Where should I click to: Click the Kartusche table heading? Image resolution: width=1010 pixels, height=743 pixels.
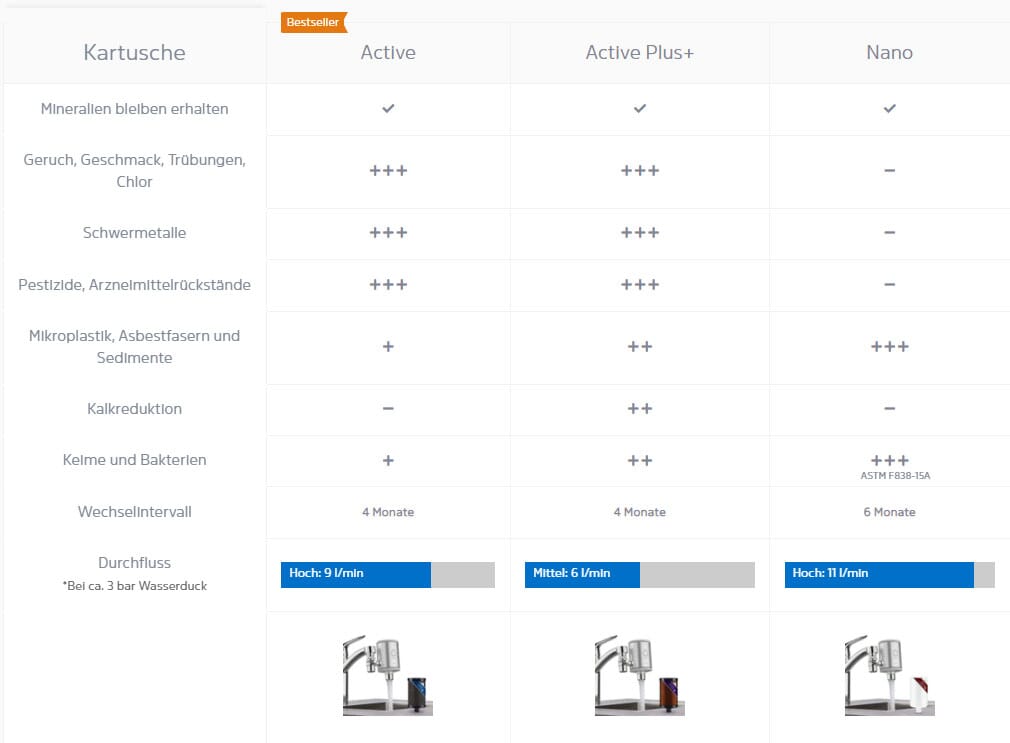(134, 53)
